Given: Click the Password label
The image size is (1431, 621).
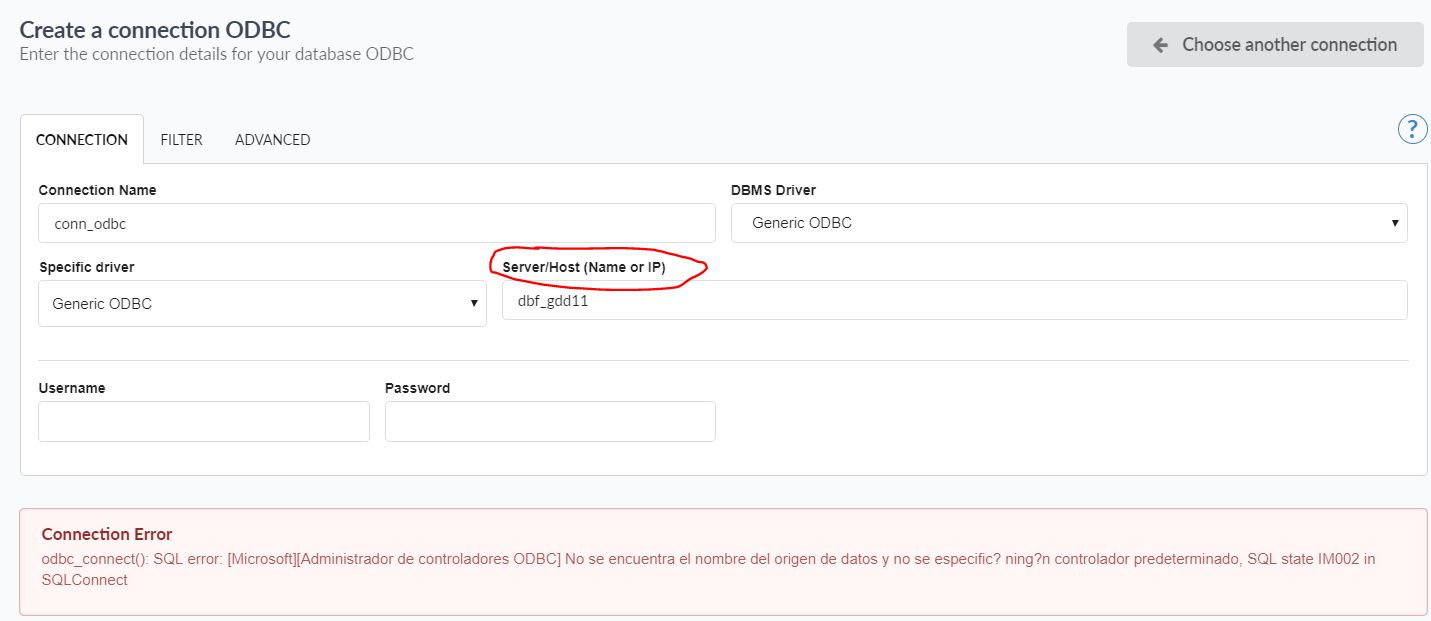Looking at the screenshot, I should (x=417, y=388).
